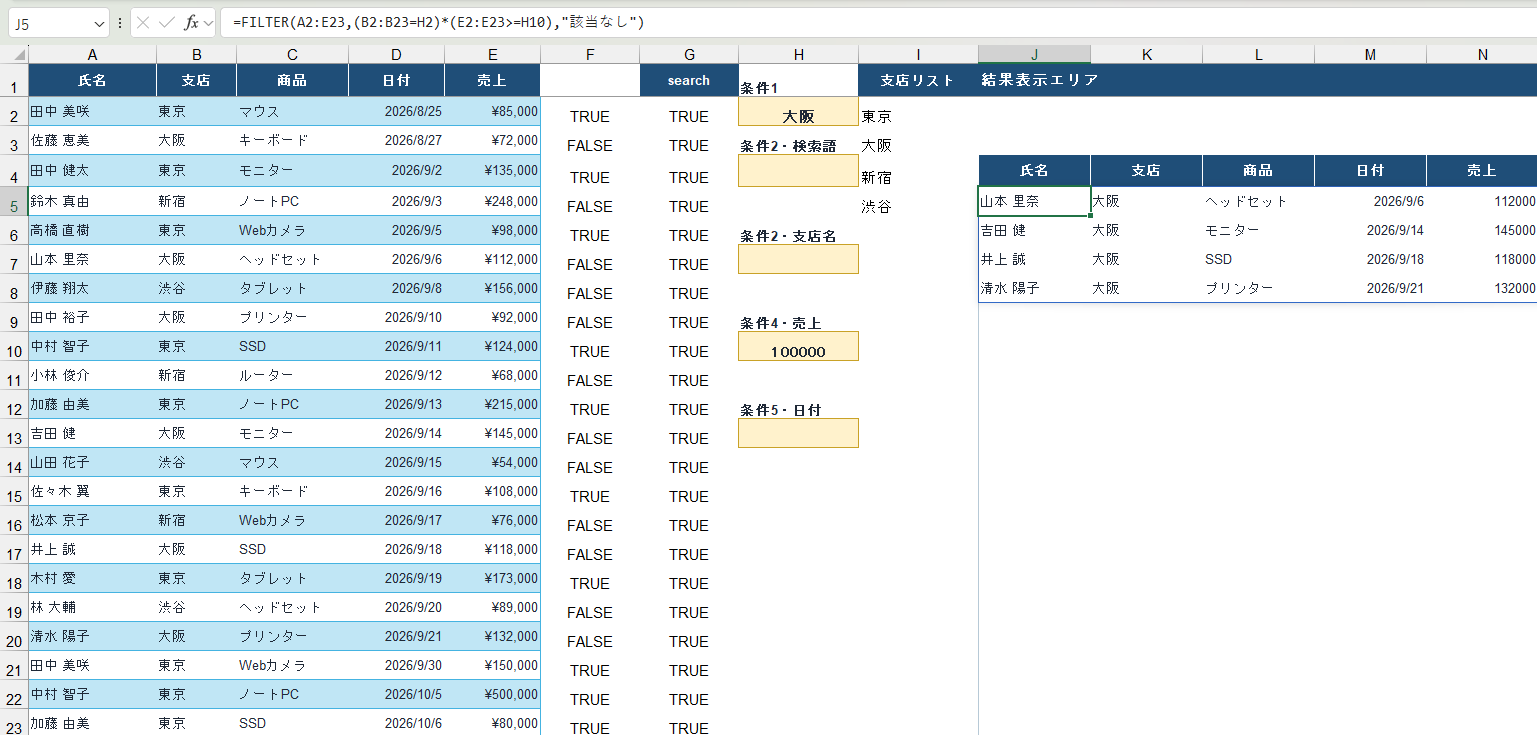Image resolution: width=1537 pixels, height=735 pixels.
Task: Click the sales value ¥500,000
Action: tap(492, 694)
